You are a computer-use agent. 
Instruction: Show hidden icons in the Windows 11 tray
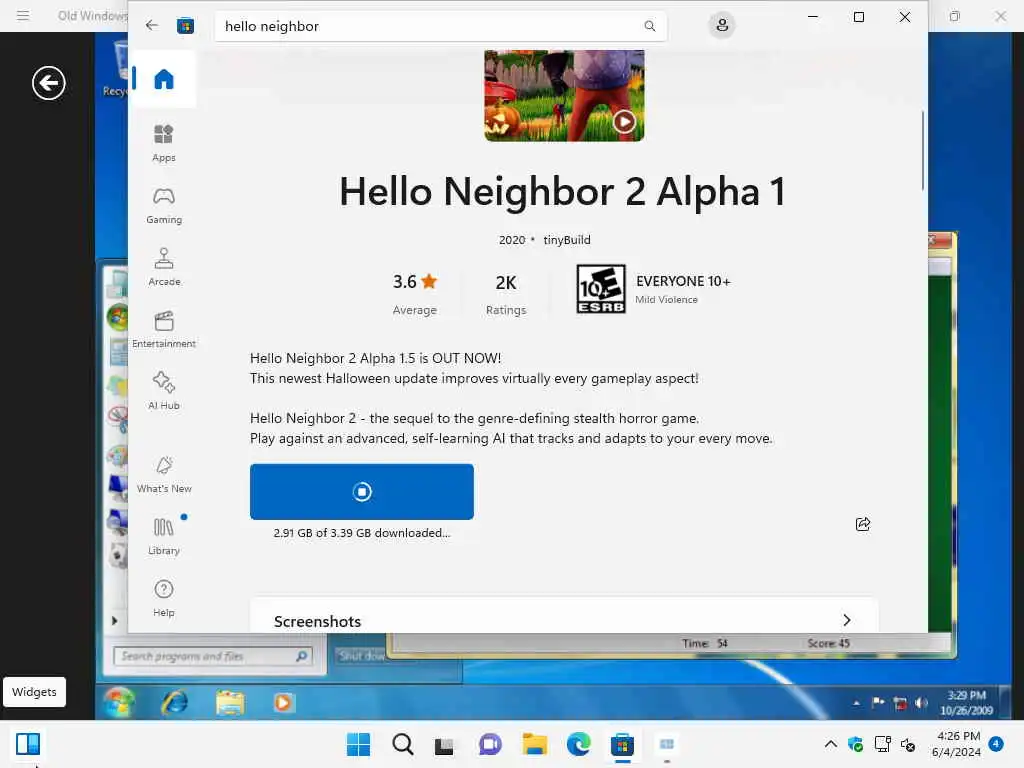coord(831,744)
